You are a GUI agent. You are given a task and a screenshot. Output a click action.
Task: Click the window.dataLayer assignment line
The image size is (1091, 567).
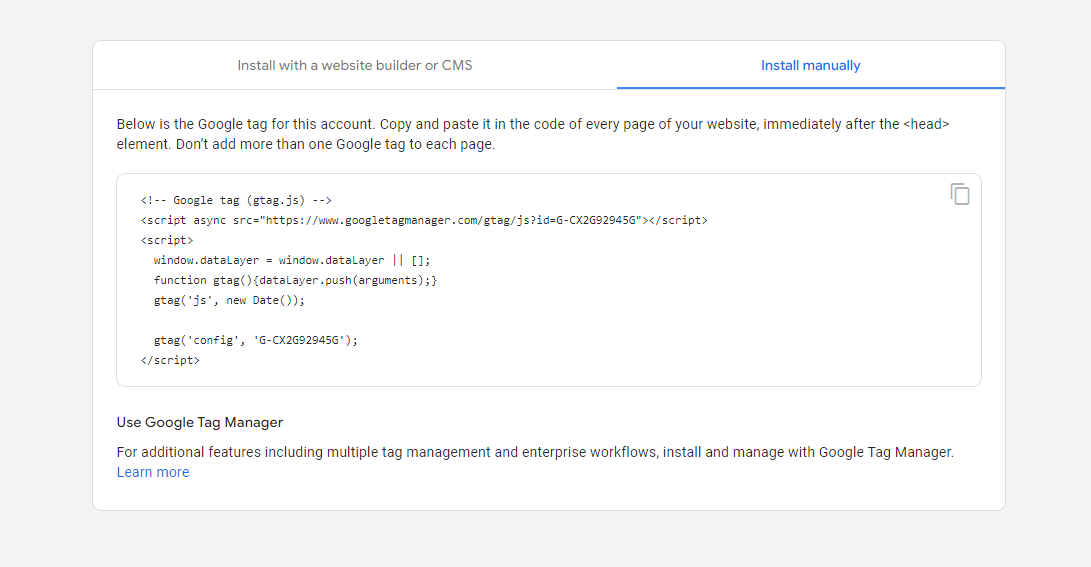click(x=291, y=260)
